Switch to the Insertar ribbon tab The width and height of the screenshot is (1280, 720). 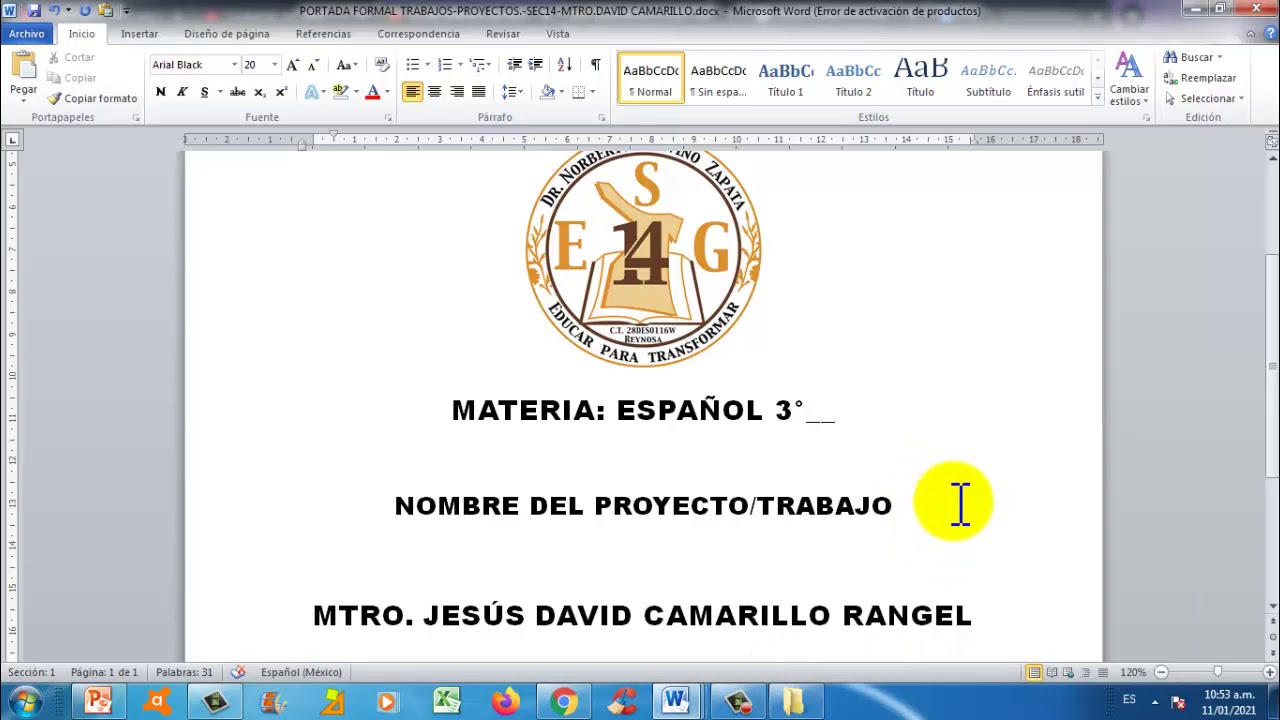point(139,33)
